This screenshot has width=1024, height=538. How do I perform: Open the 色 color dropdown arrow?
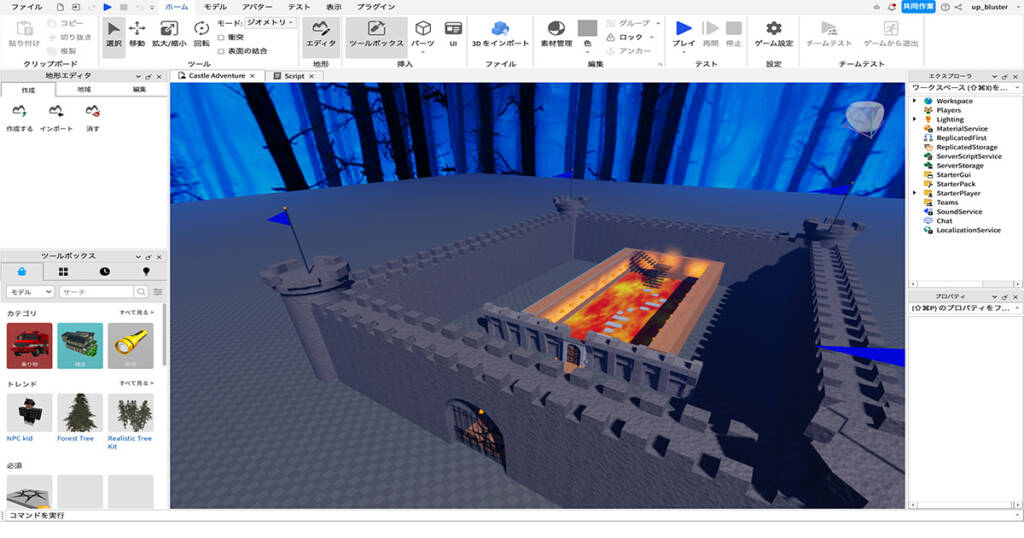[588, 52]
